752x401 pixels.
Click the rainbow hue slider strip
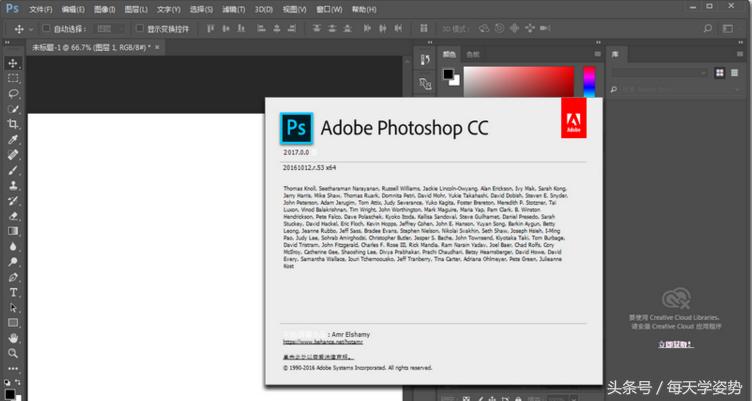pos(589,82)
